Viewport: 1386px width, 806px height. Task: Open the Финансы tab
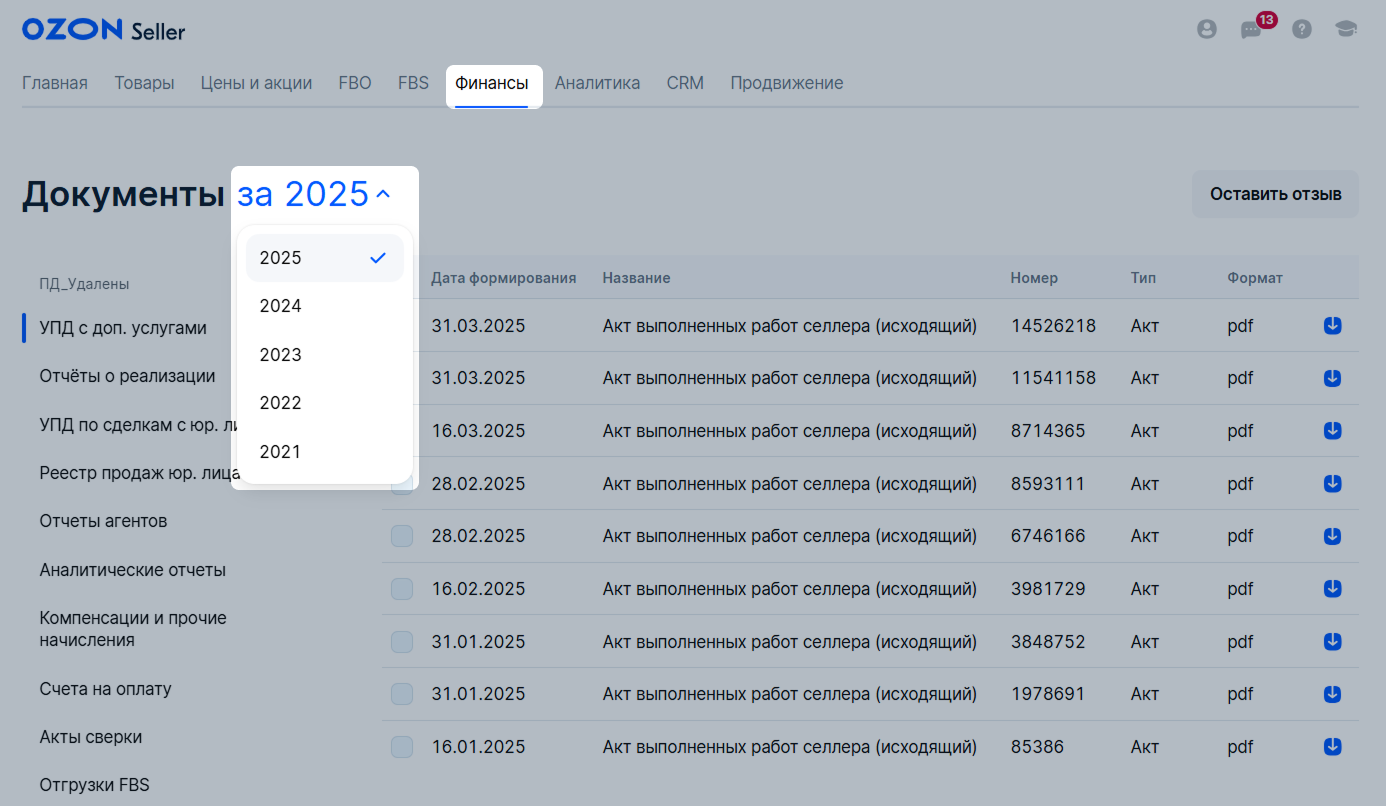[492, 83]
